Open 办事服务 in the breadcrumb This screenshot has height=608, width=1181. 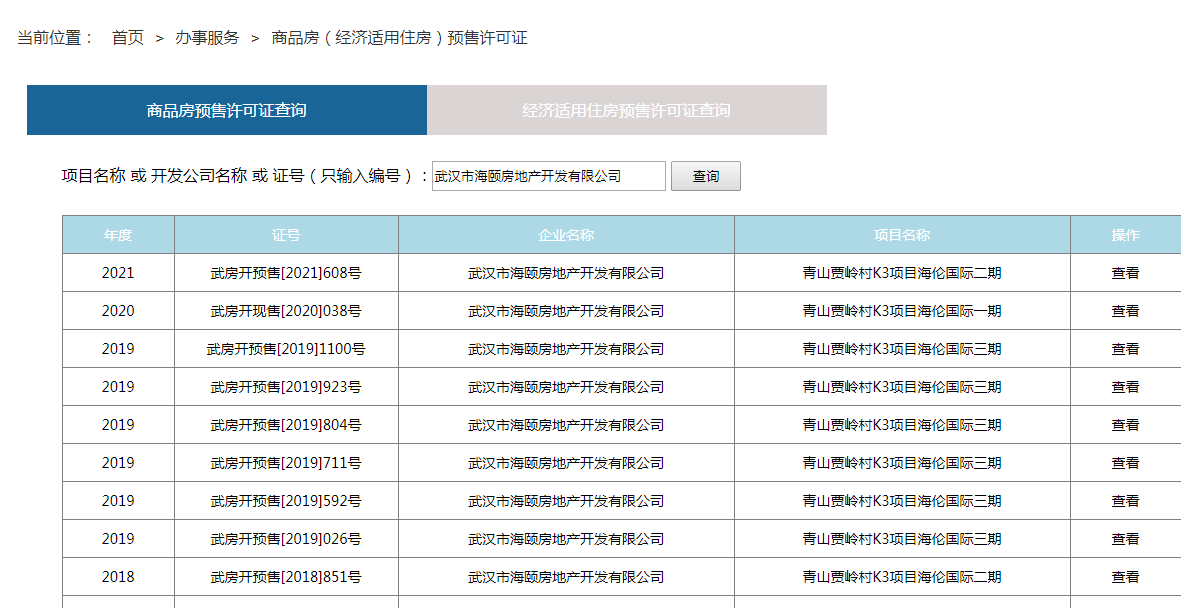pos(207,38)
